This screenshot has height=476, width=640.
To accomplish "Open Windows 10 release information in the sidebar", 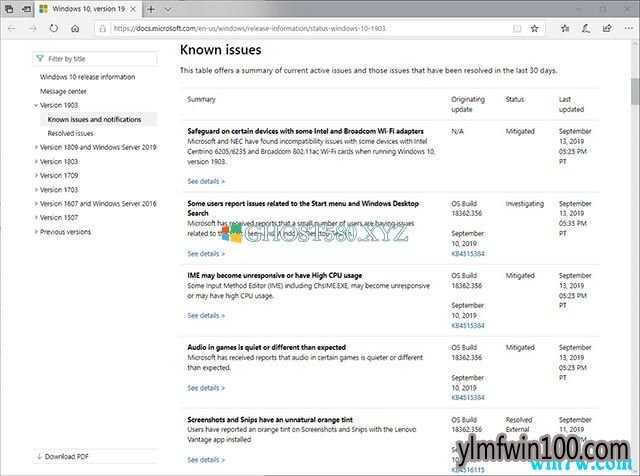I will tap(87, 77).
